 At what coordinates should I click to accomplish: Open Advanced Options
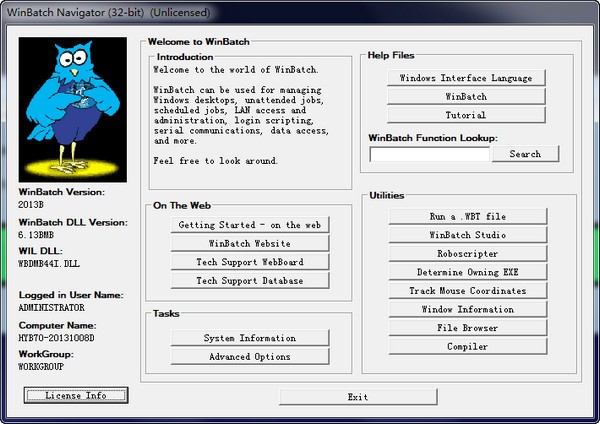coord(250,357)
